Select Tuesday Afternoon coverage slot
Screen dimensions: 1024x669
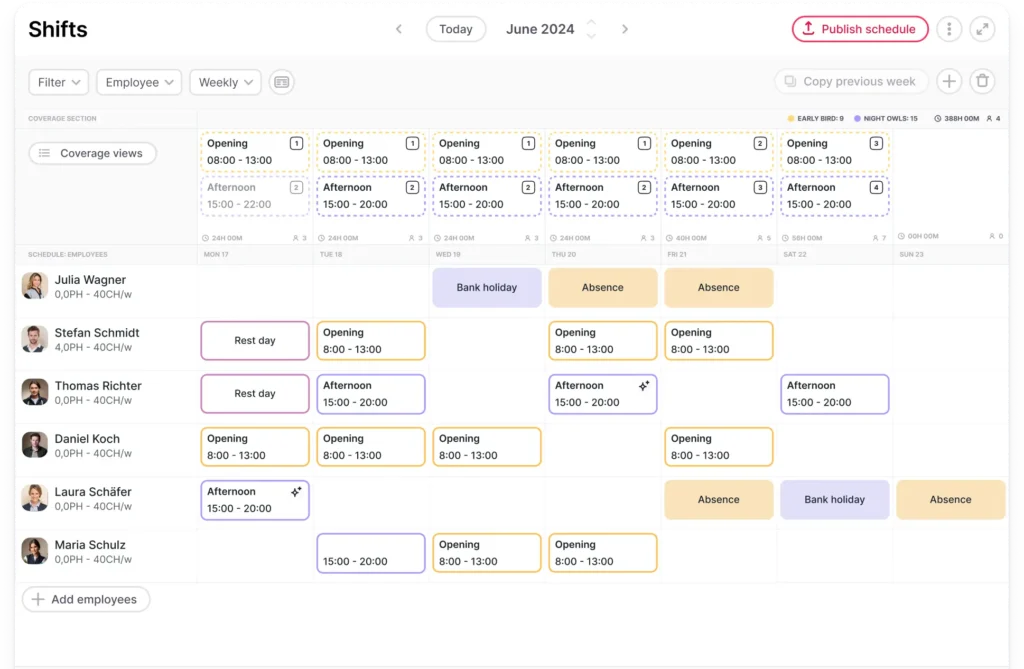(x=371, y=195)
